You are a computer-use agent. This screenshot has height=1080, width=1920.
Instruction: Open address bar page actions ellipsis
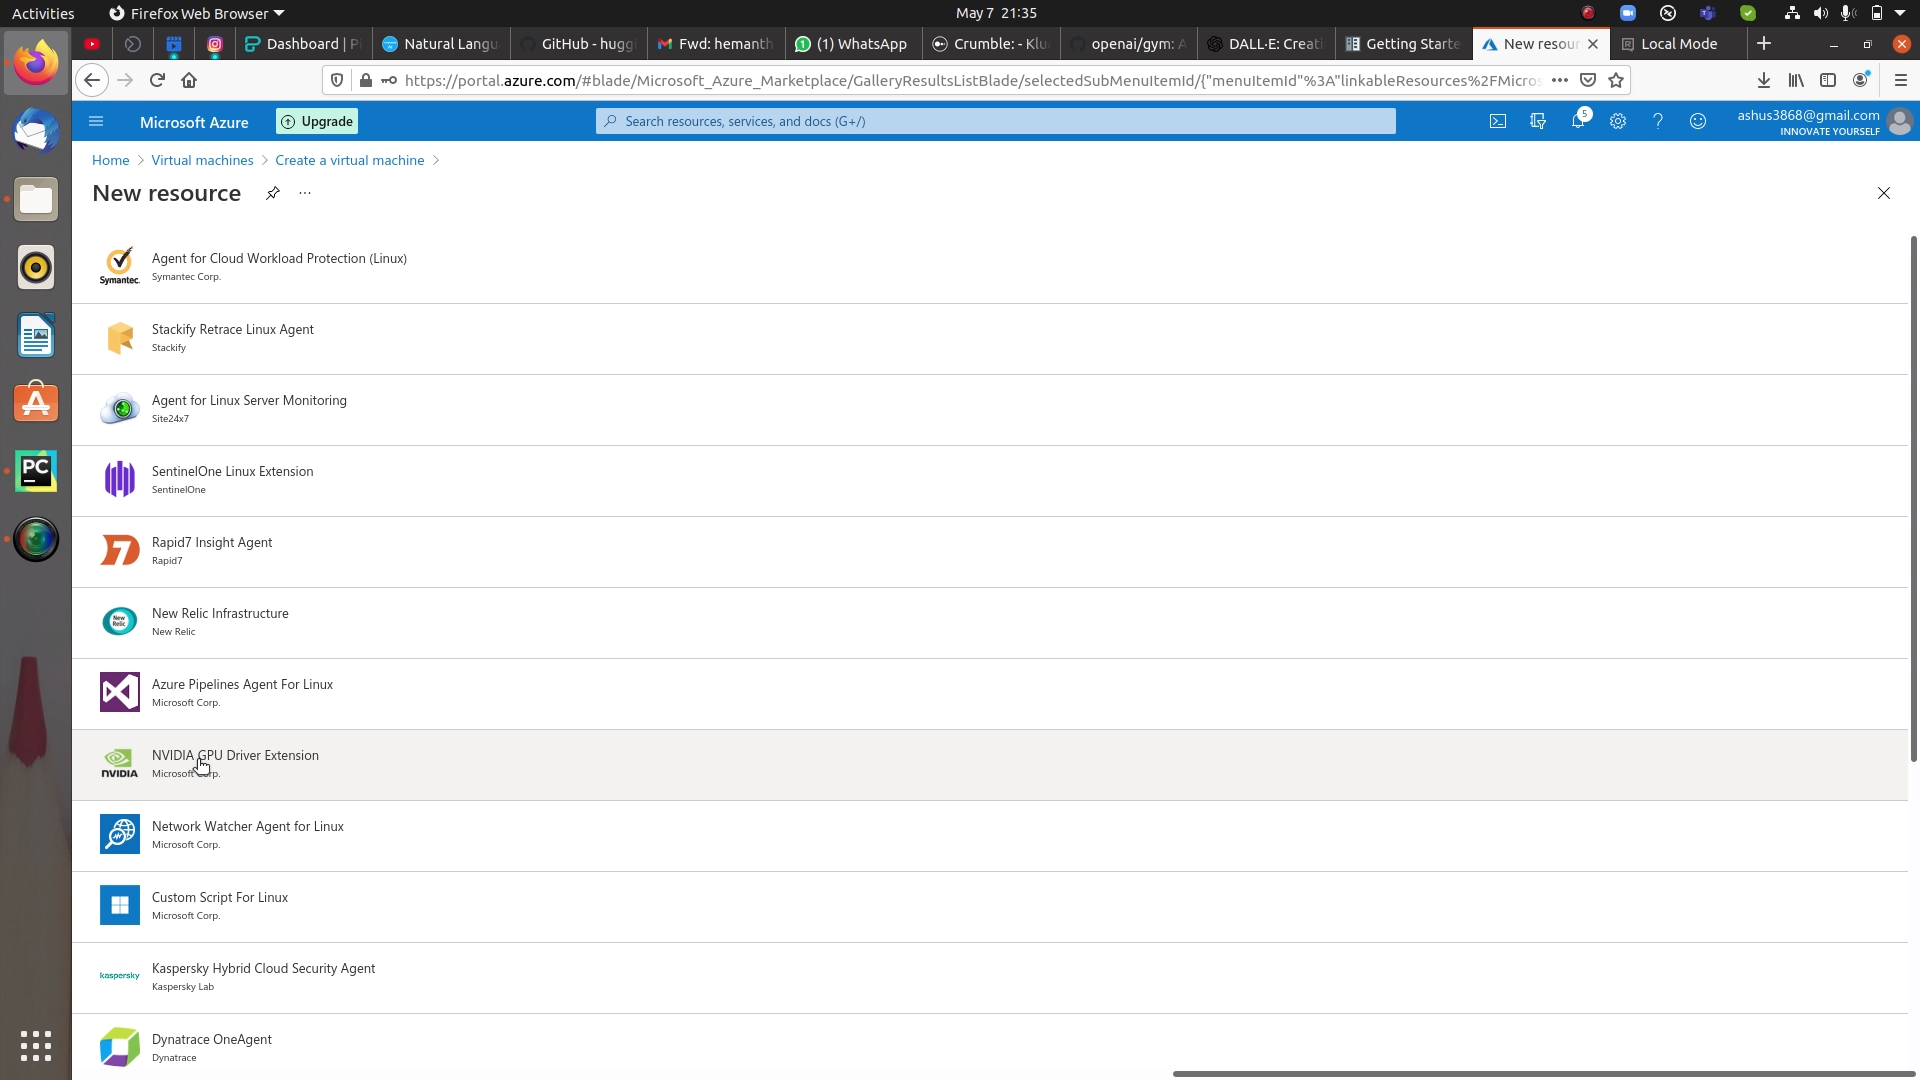[1560, 80]
